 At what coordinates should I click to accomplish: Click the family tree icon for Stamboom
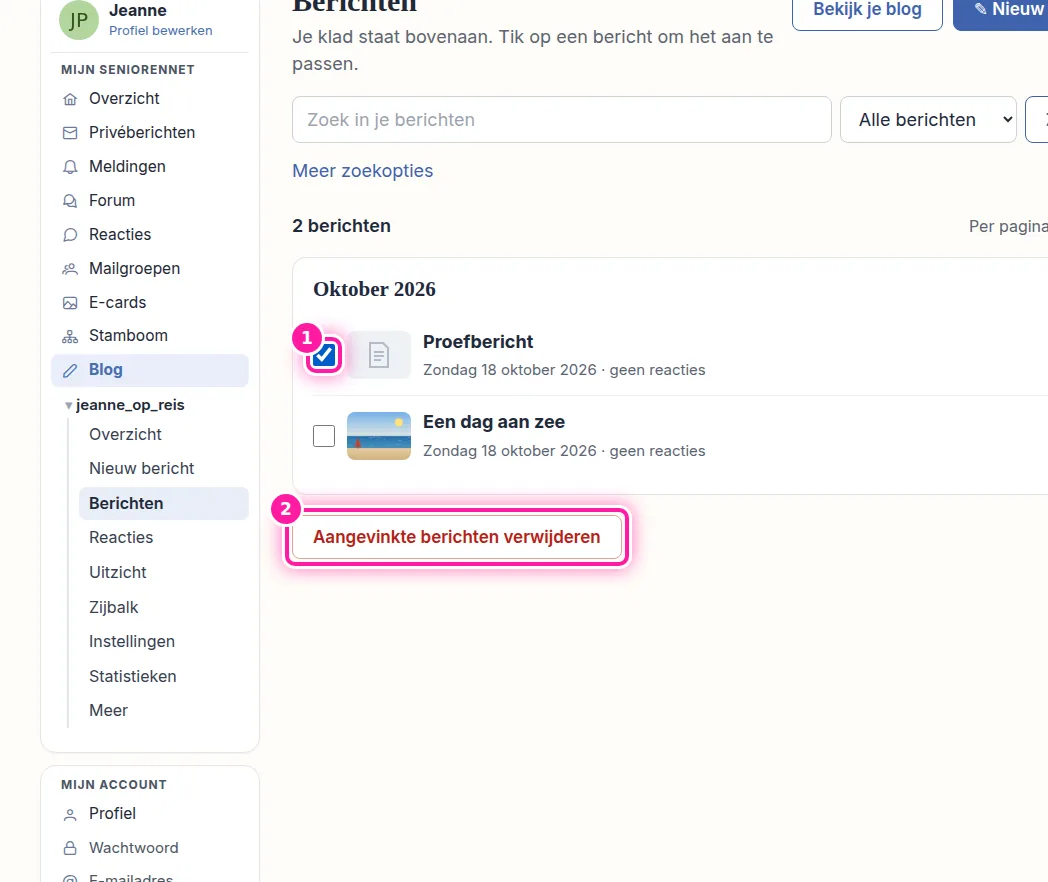70,337
